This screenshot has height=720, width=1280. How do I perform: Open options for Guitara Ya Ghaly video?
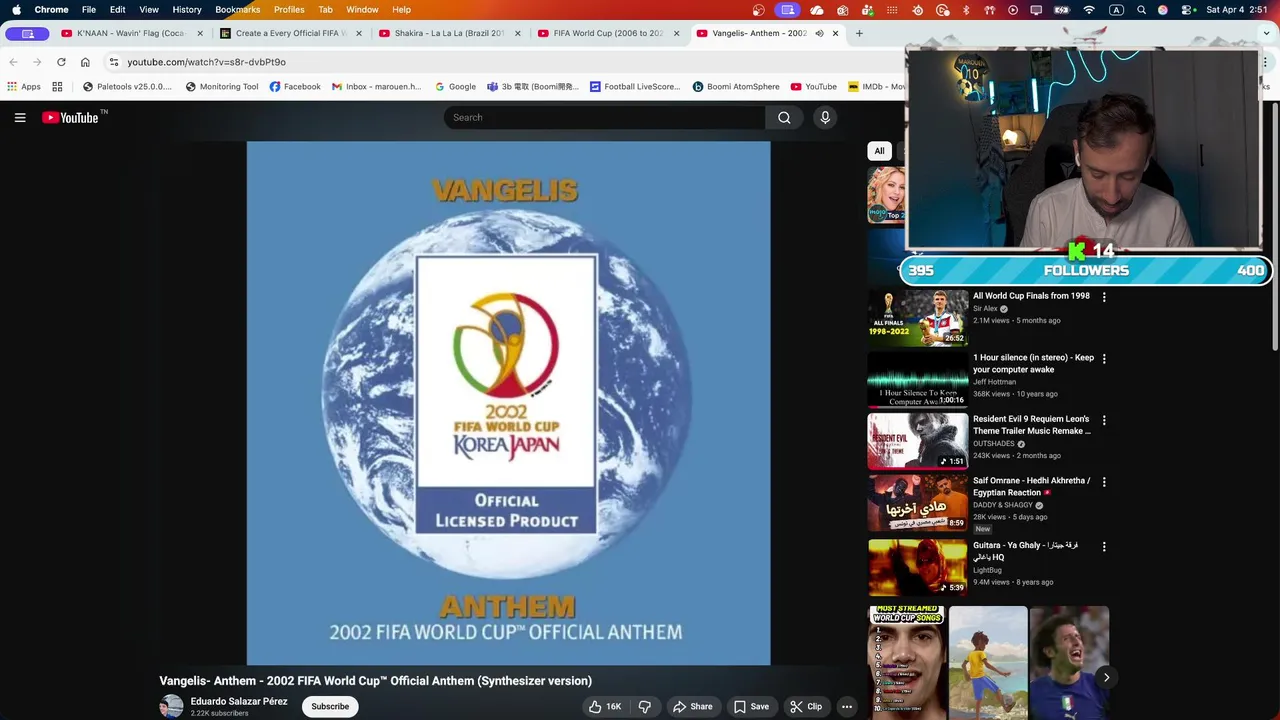(1104, 547)
